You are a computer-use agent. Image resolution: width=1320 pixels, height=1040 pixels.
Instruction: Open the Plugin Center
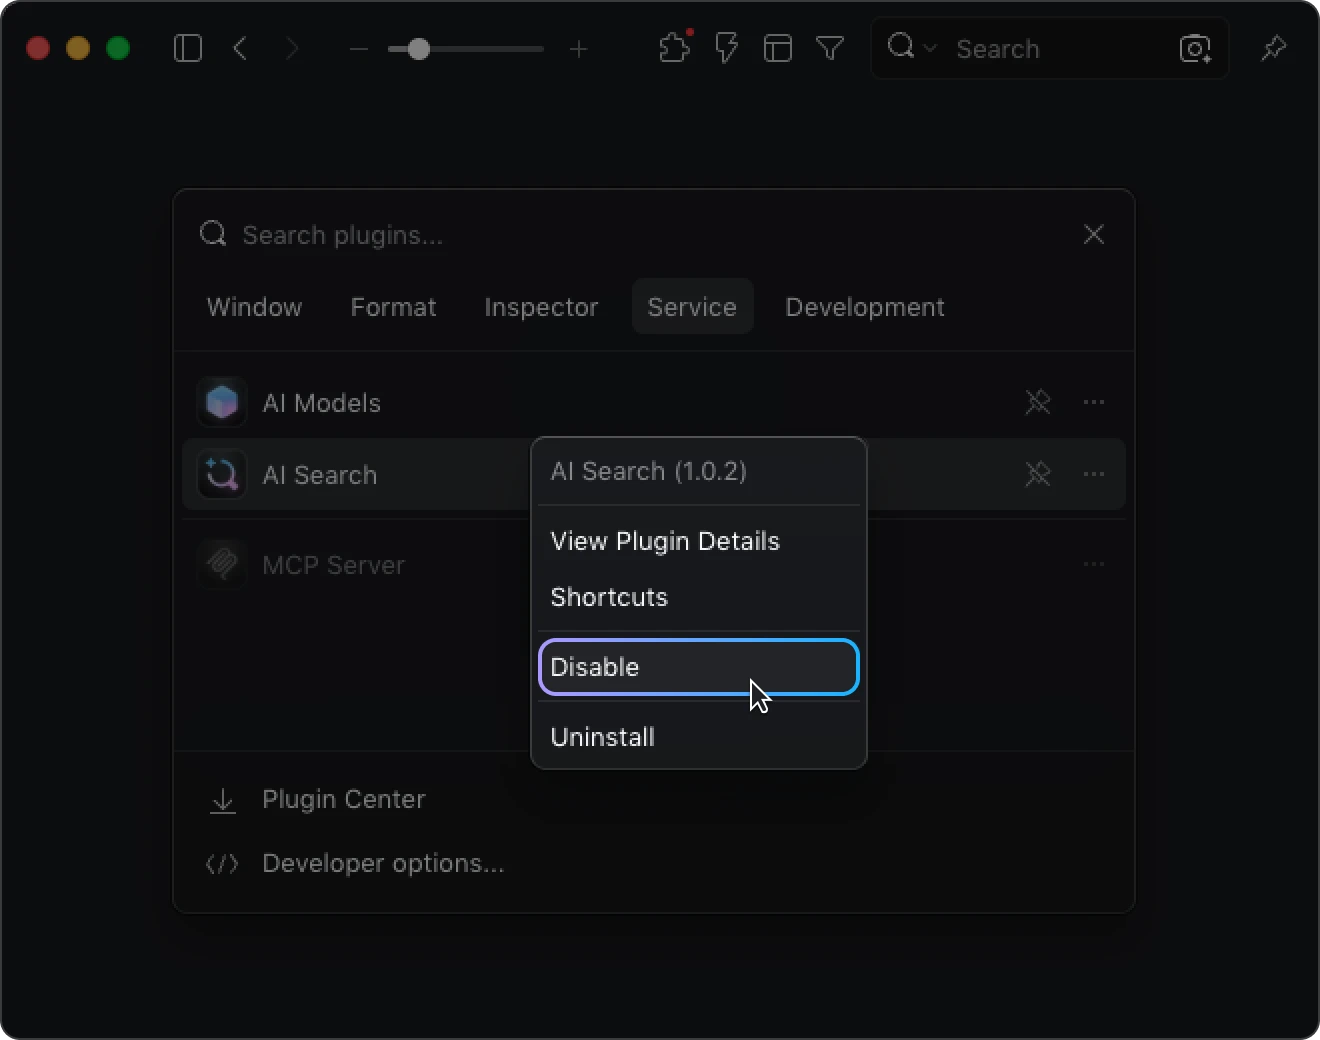[343, 800]
